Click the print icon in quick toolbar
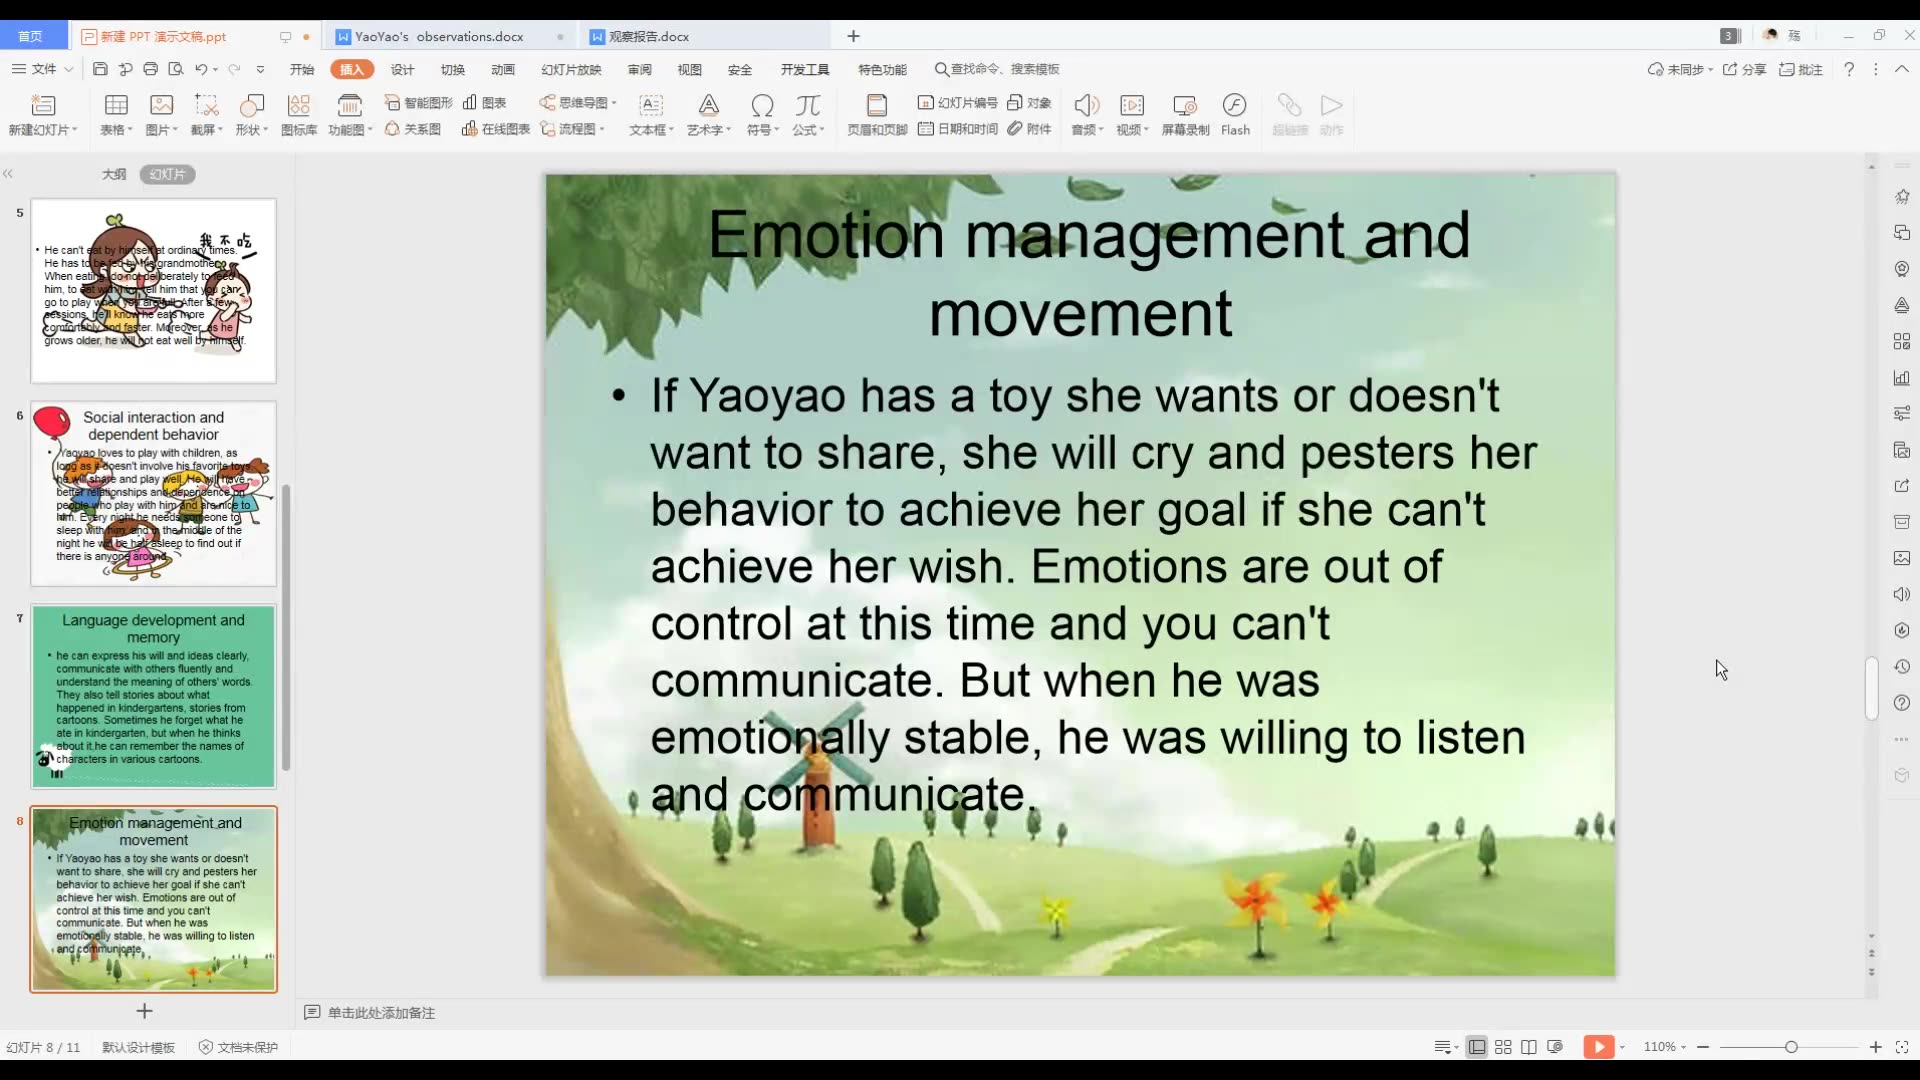The image size is (1920, 1080). (x=150, y=69)
